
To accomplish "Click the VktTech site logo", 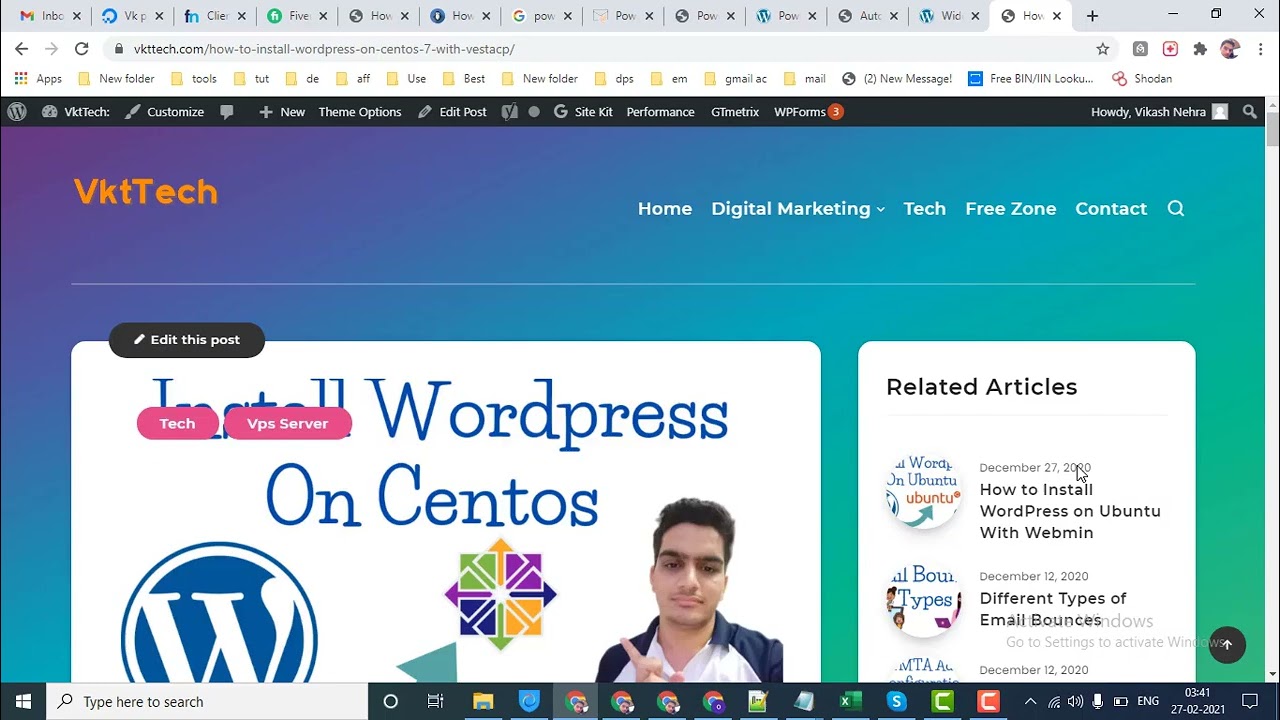I will click(x=146, y=191).
